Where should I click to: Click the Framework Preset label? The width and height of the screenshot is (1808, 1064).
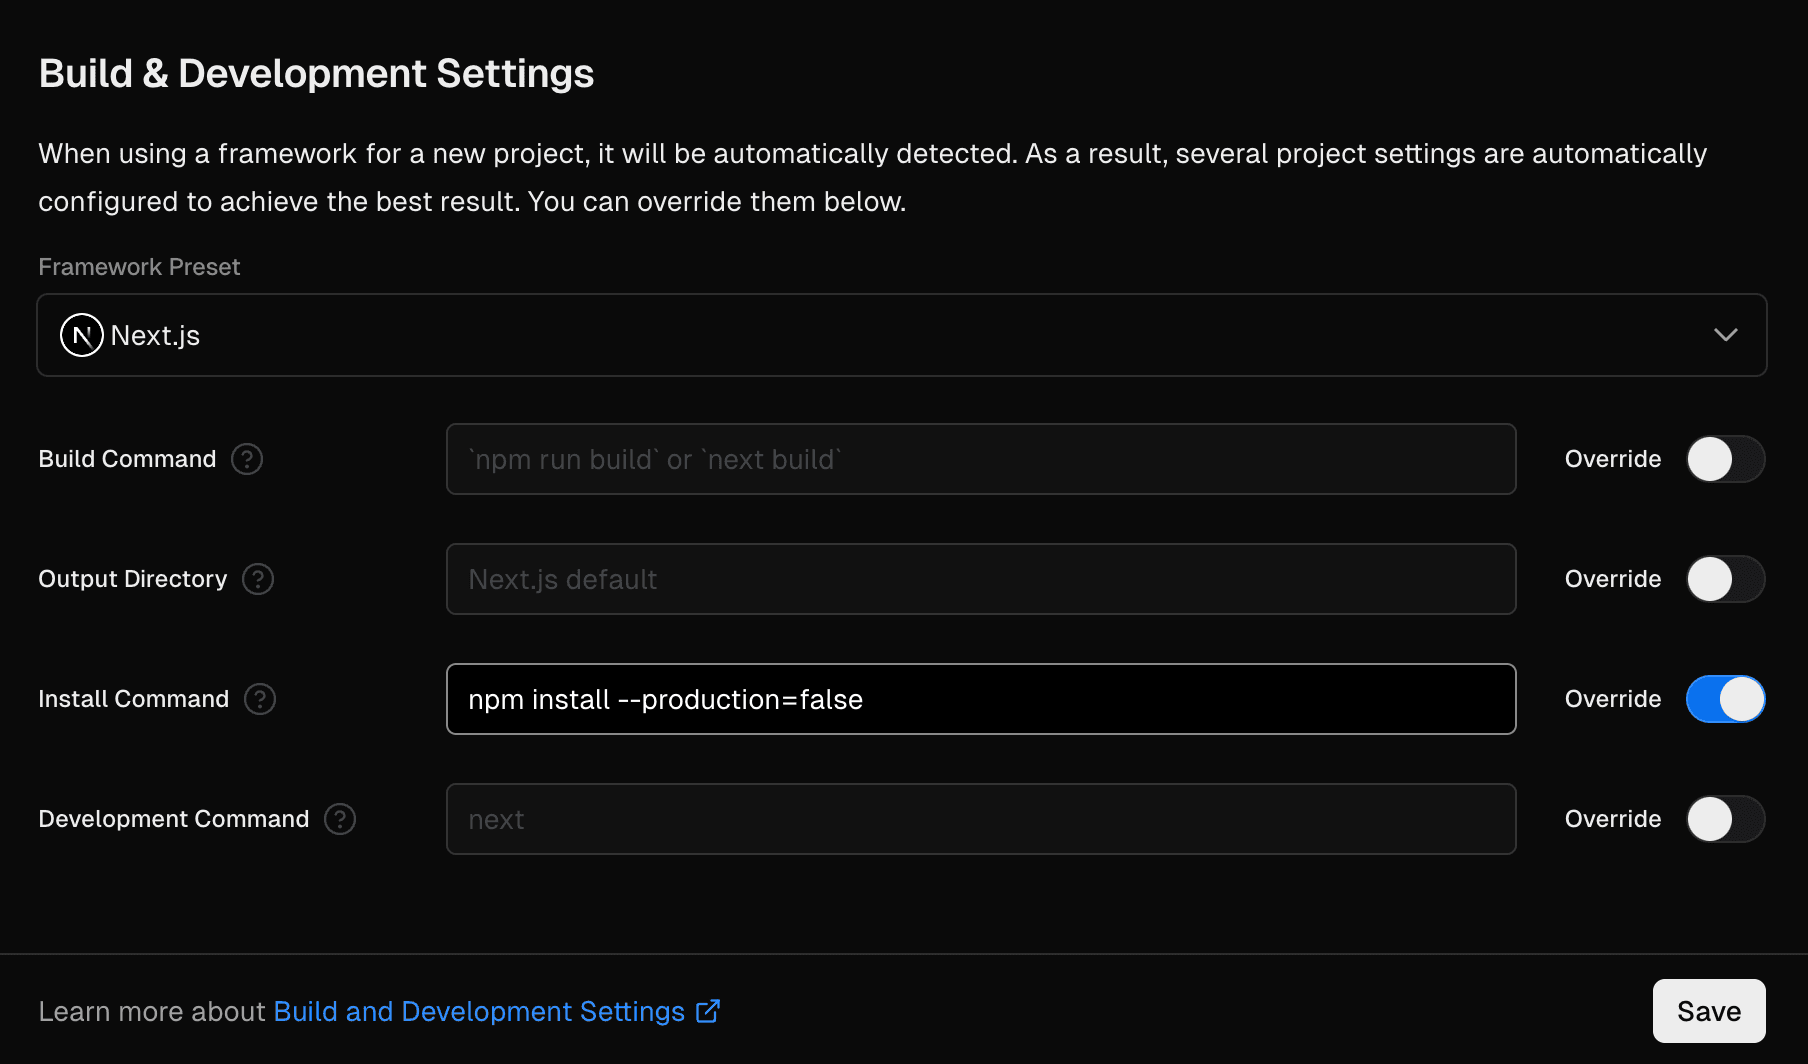click(x=139, y=266)
